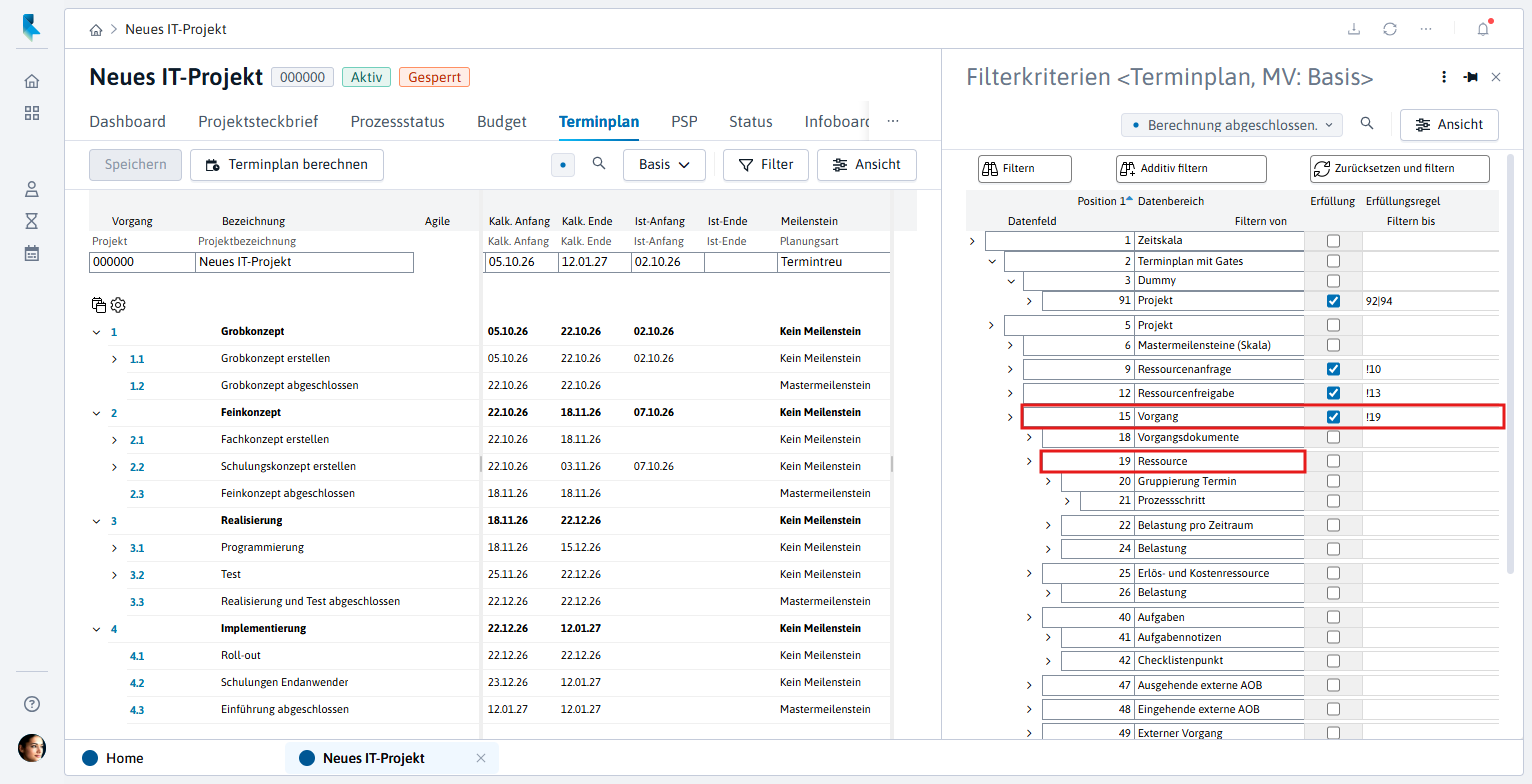The width and height of the screenshot is (1532, 784).
Task: Click the Additiv filtern button
Action: [1191, 168]
